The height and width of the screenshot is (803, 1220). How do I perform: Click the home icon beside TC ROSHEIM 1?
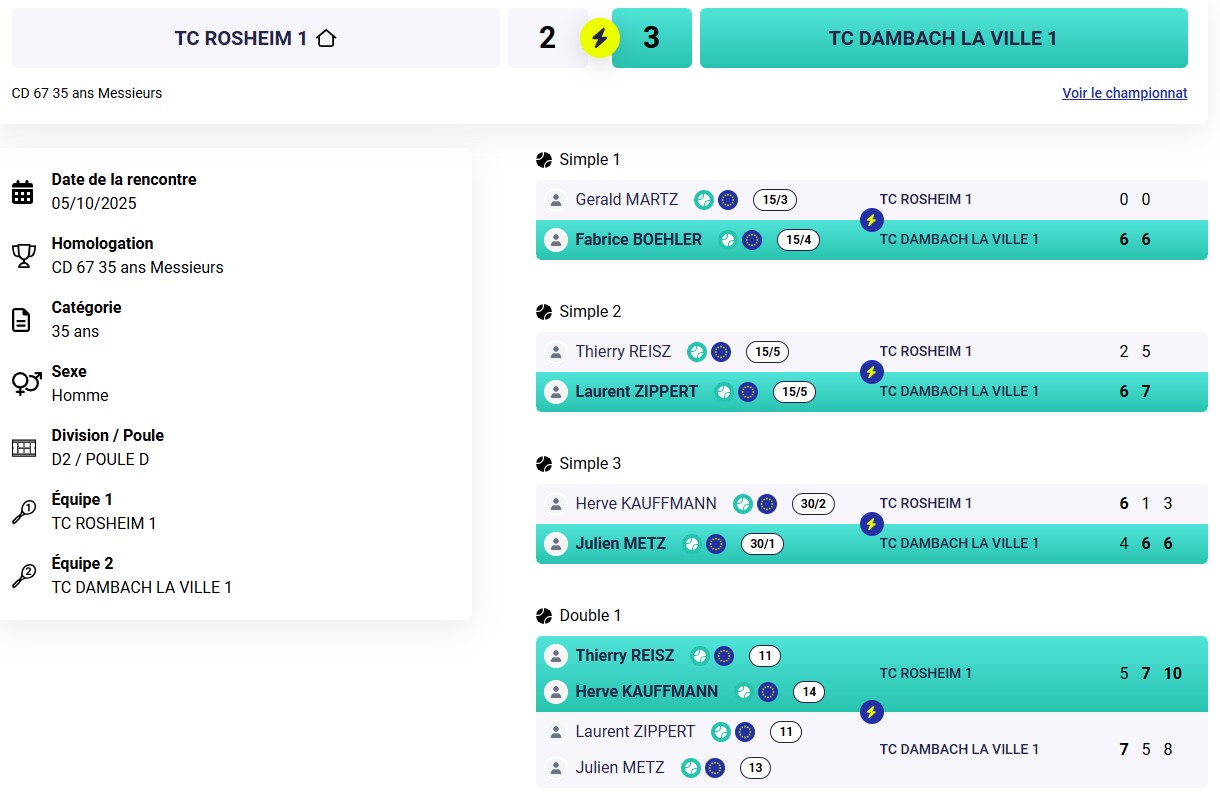[326, 39]
